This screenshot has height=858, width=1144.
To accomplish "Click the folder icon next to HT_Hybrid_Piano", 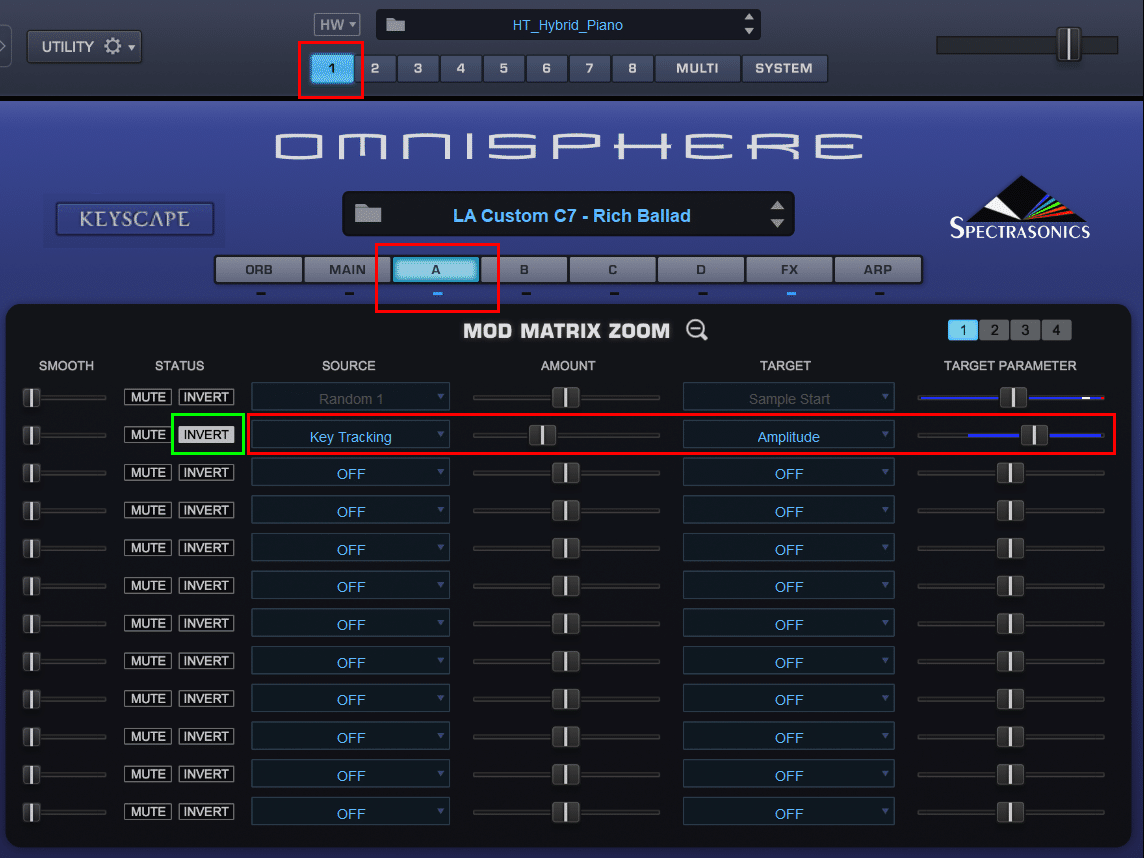I will pyautogui.click(x=394, y=24).
